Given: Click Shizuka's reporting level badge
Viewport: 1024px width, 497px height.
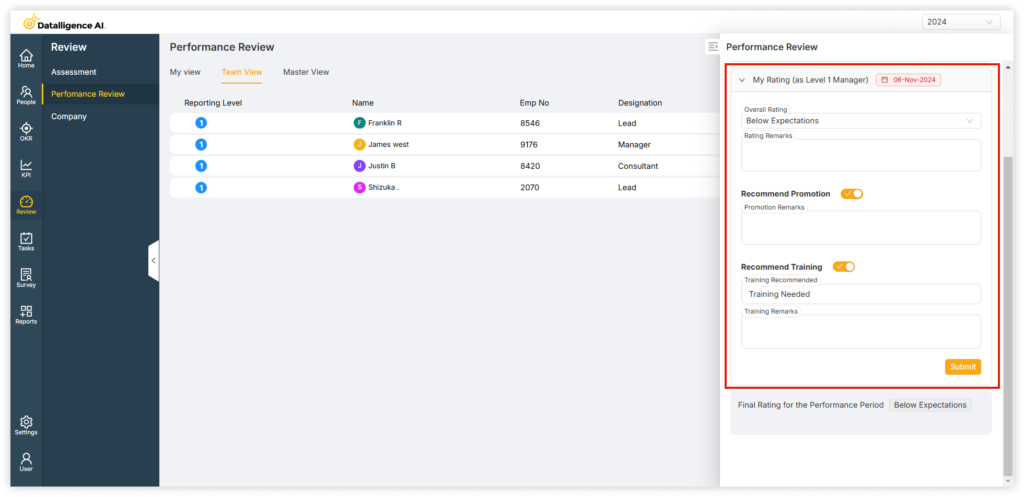Looking at the screenshot, I should pyautogui.click(x=201, y=187).
